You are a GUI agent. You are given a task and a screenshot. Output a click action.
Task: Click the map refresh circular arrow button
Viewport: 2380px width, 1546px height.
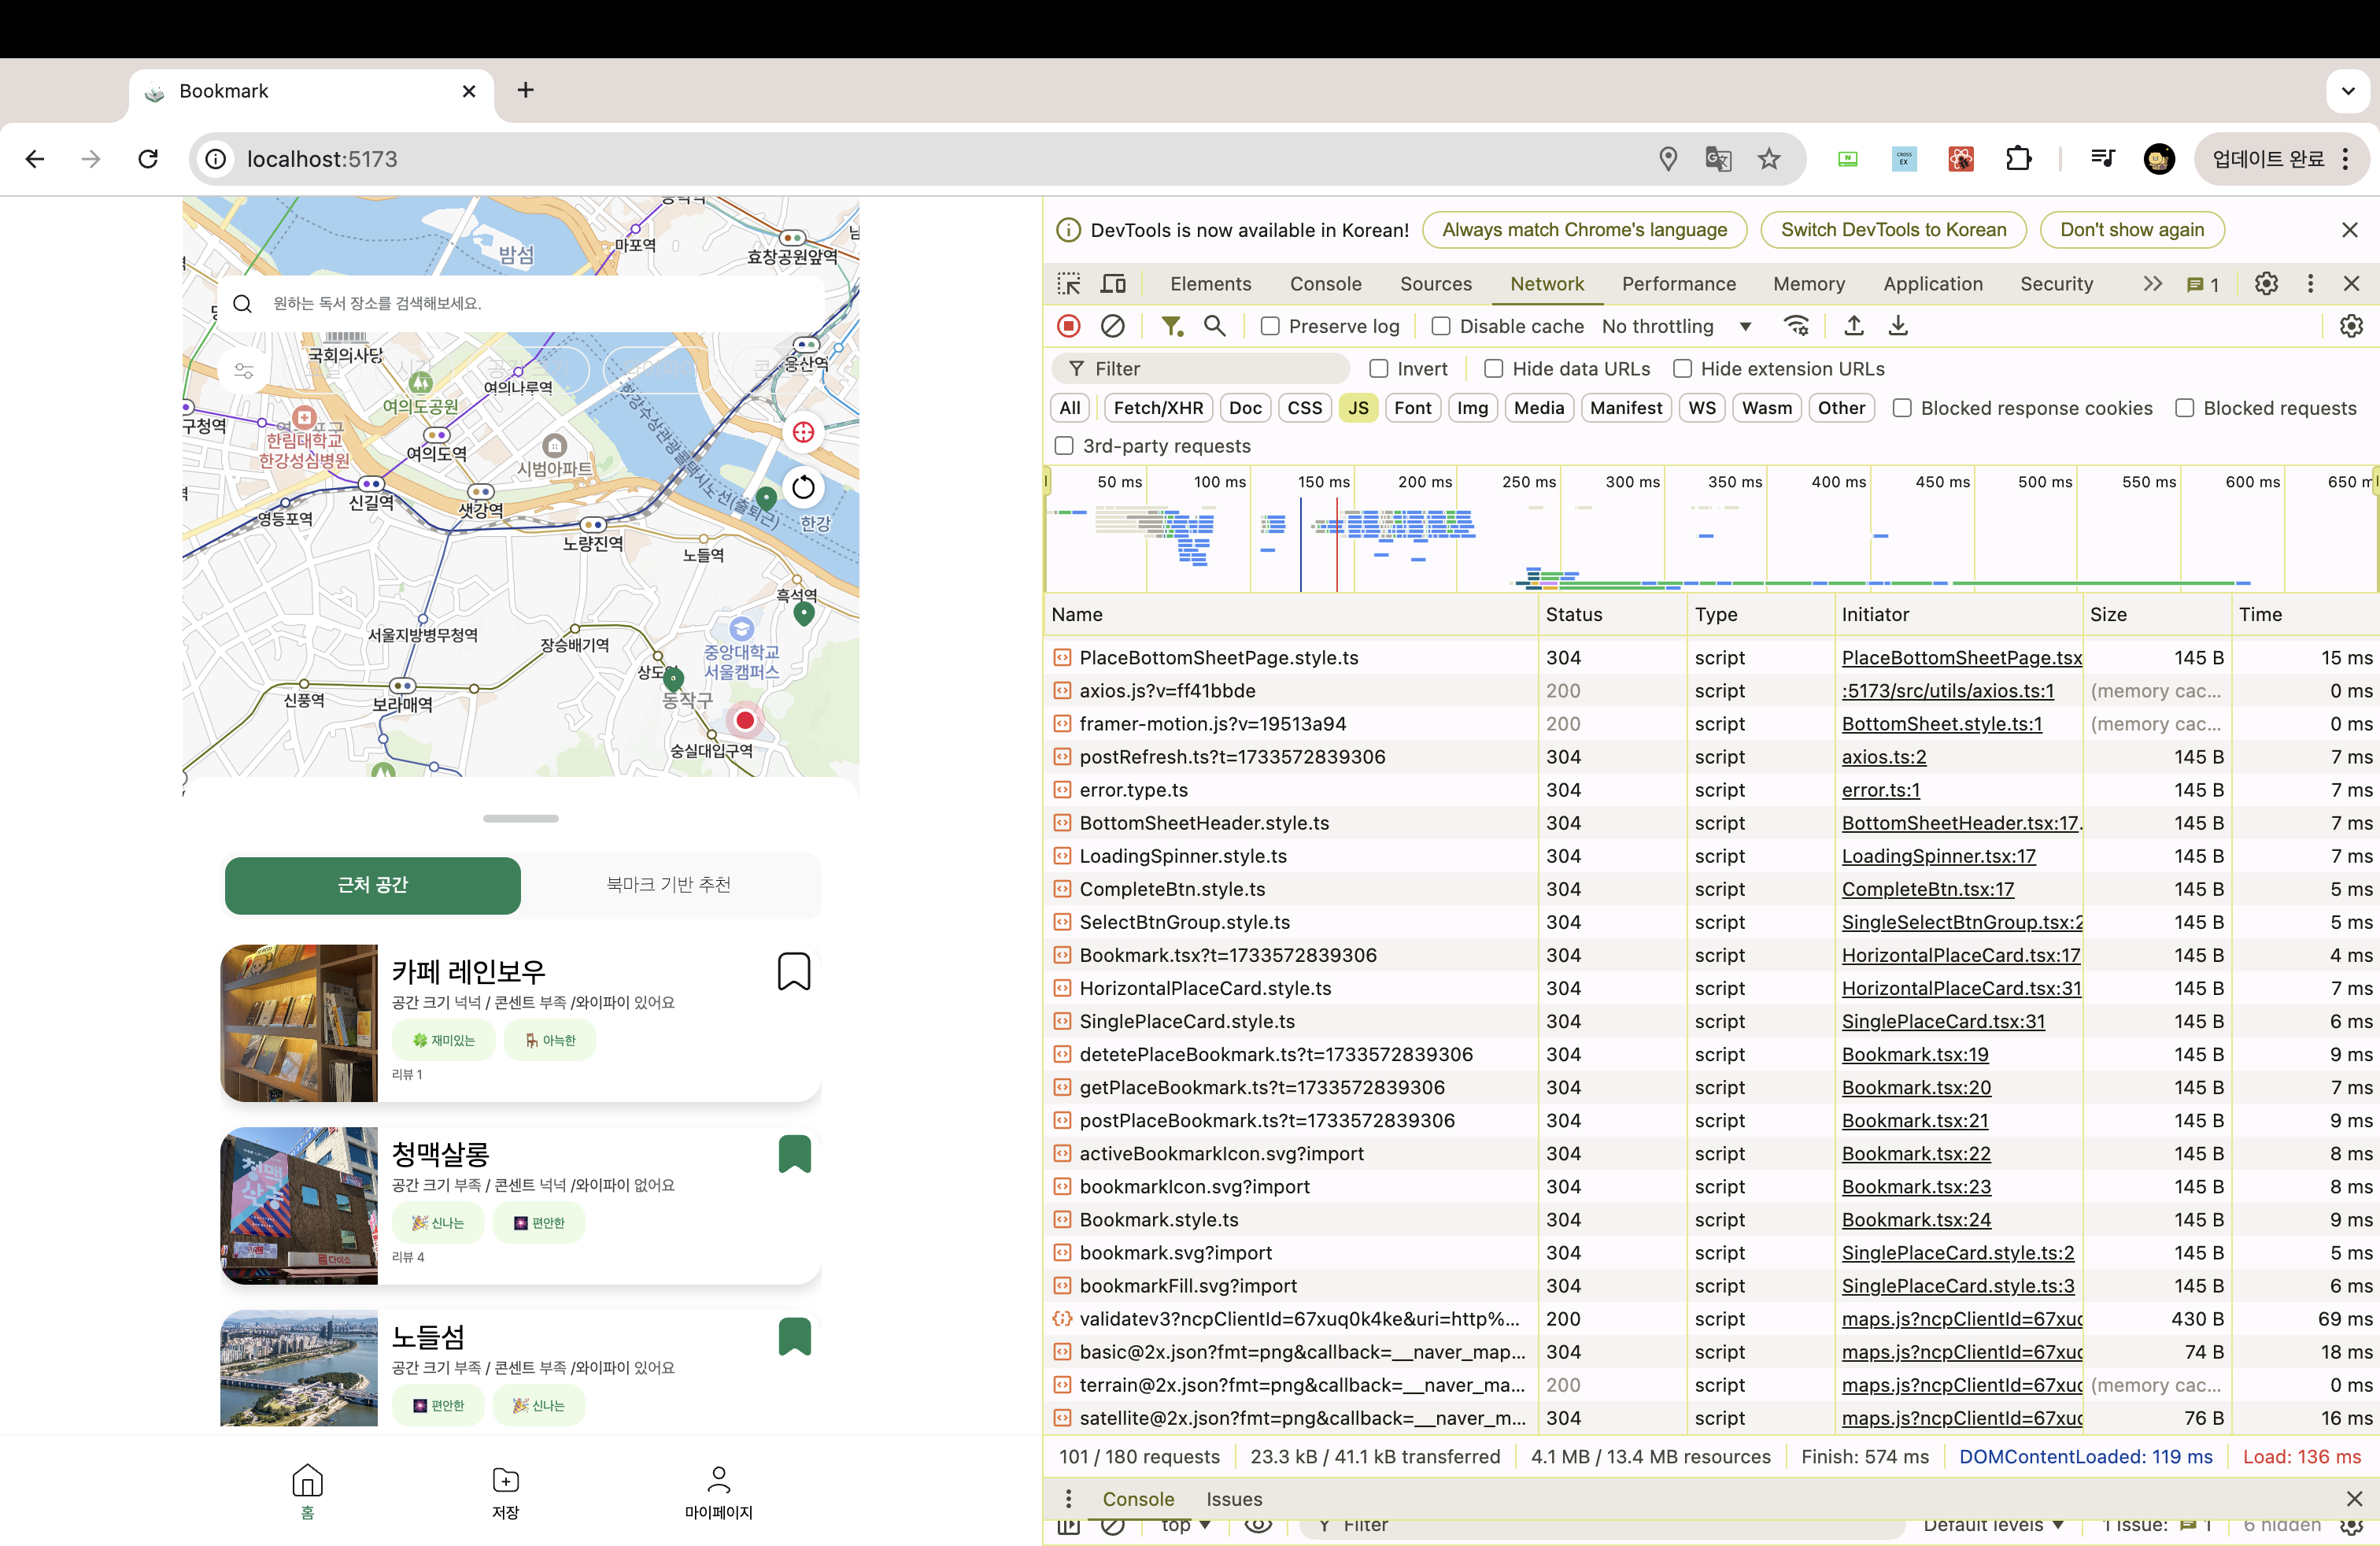tap(803, 487)
